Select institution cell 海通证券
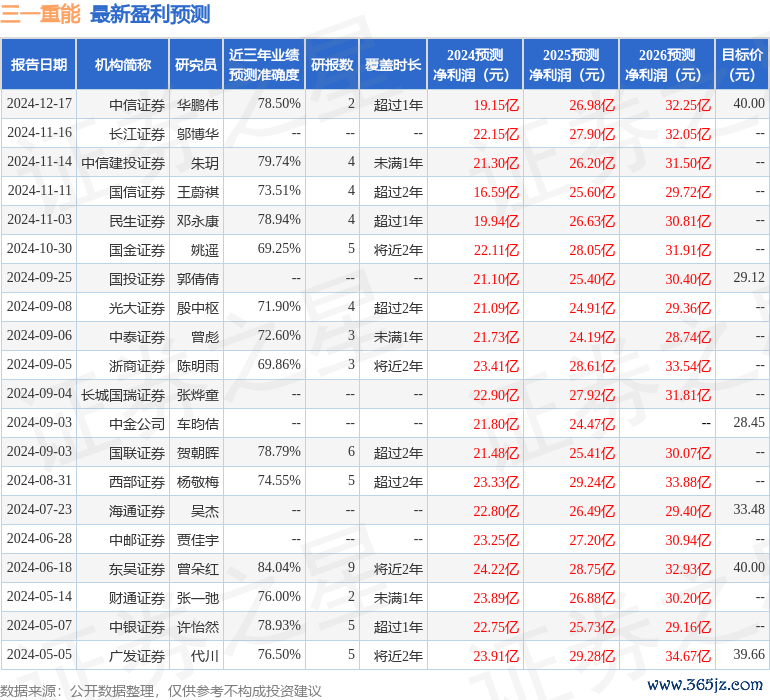Screen dimensions: 770x700 137,510
